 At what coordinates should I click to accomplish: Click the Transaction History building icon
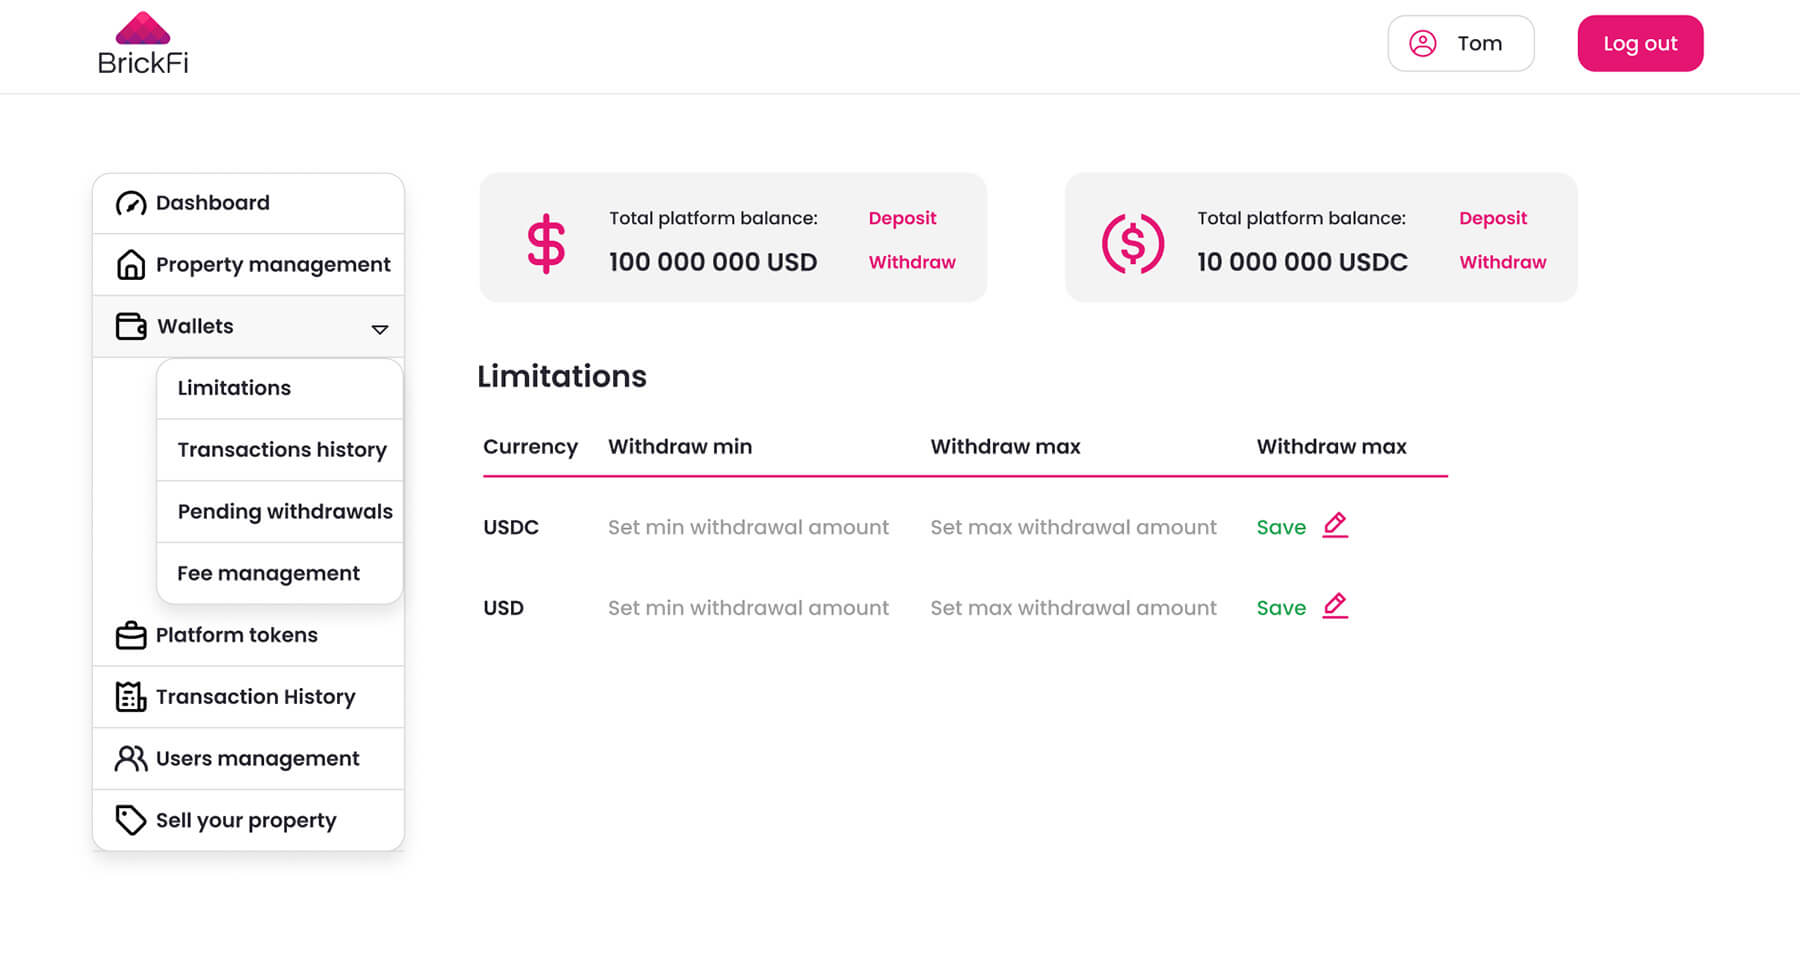tap(131, 697)
